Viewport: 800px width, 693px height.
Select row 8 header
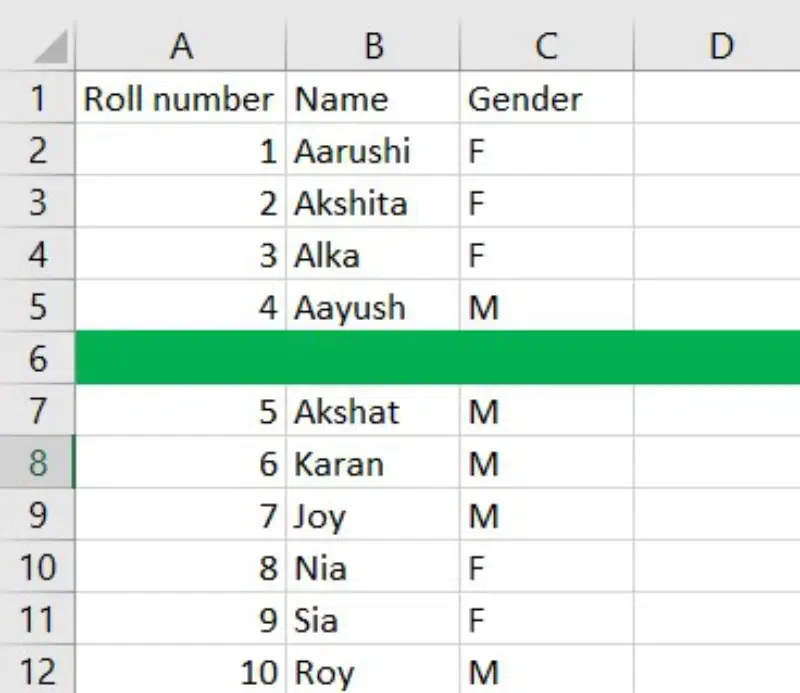(x=38, y=464)
